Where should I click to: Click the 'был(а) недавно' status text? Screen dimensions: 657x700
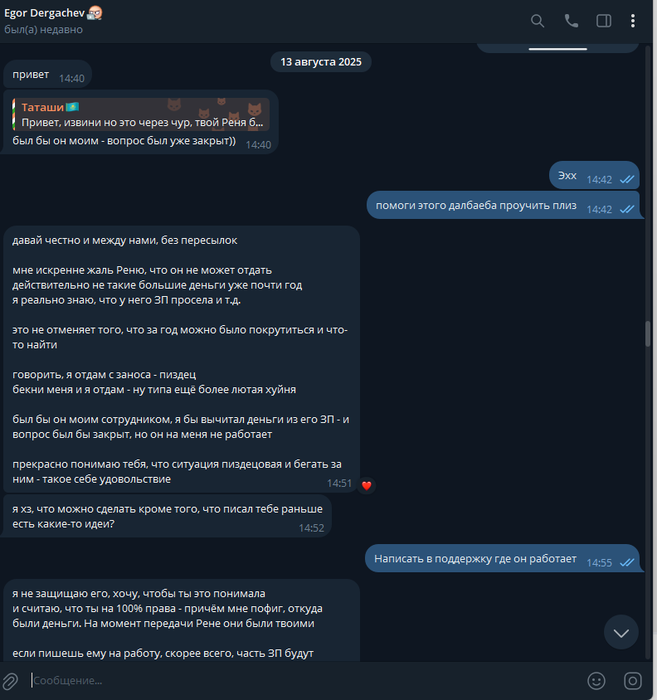[x=43, y=30]
